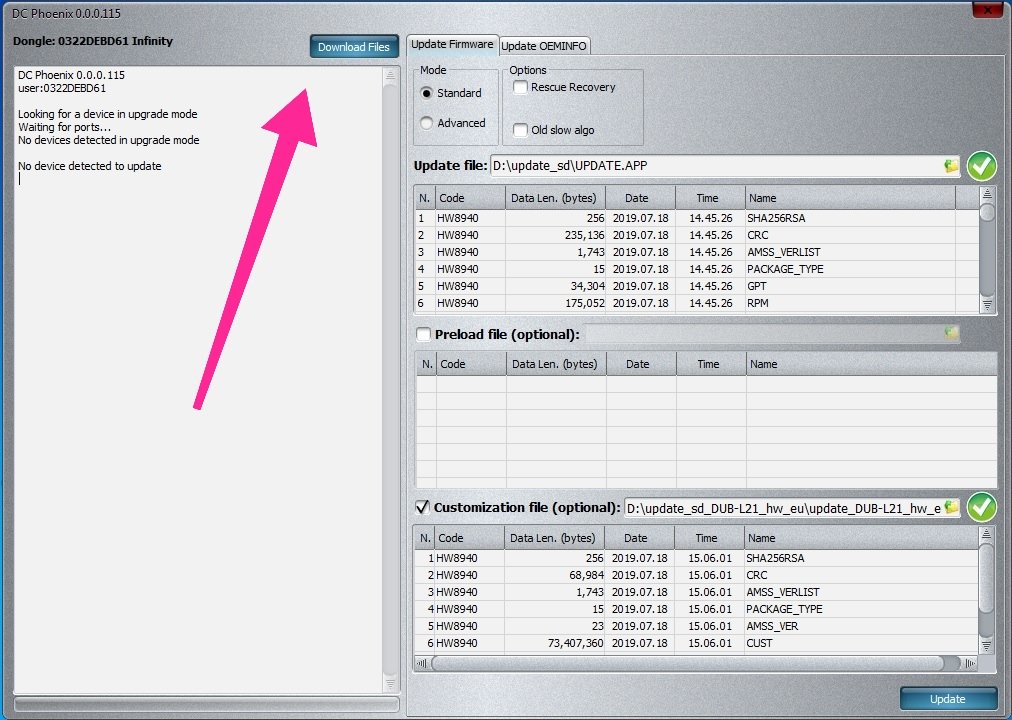Click the Name column header in Customization file table
Viewport: 1012px width, 720px height.
click(861, 538)
